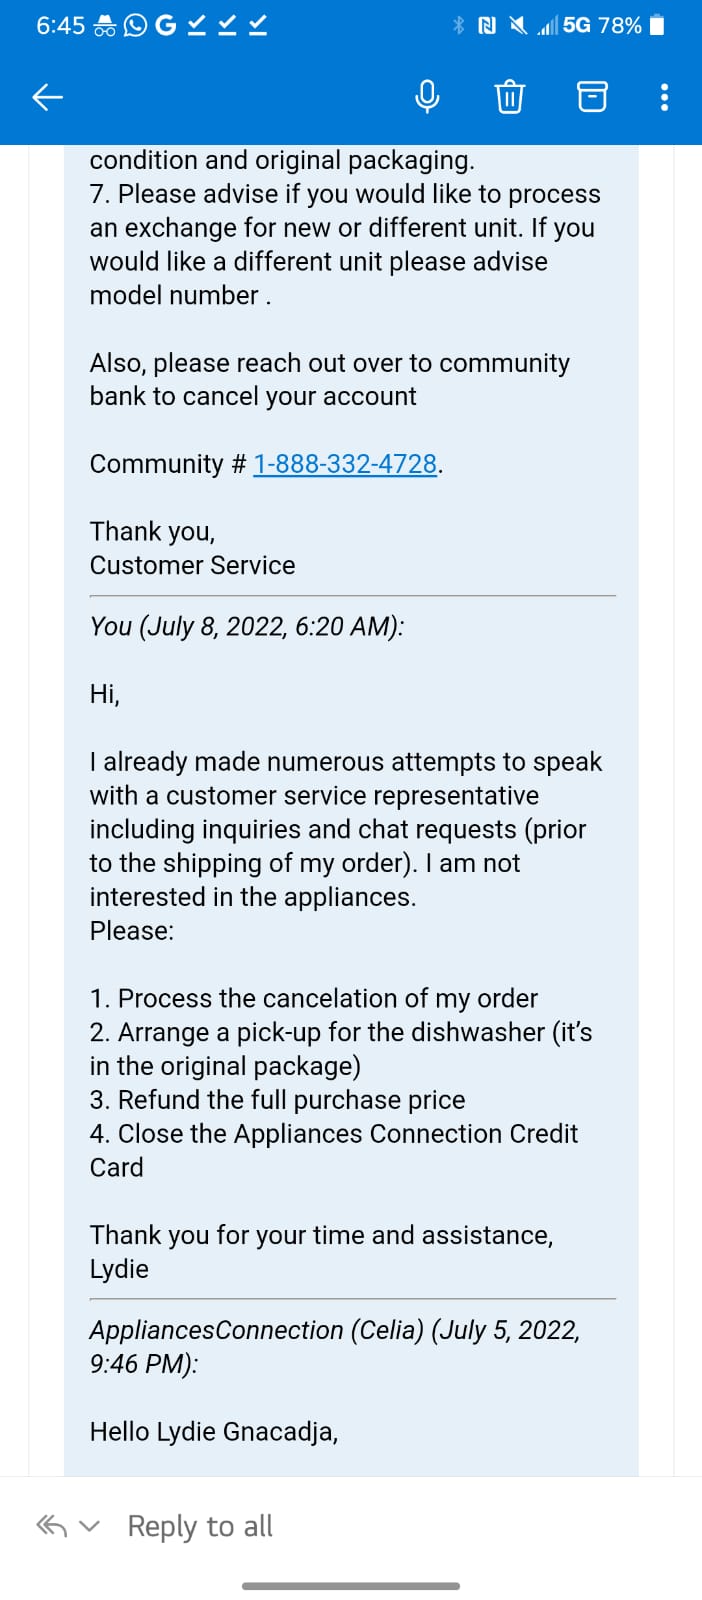Expand reply options chevron

(90, 1527)
